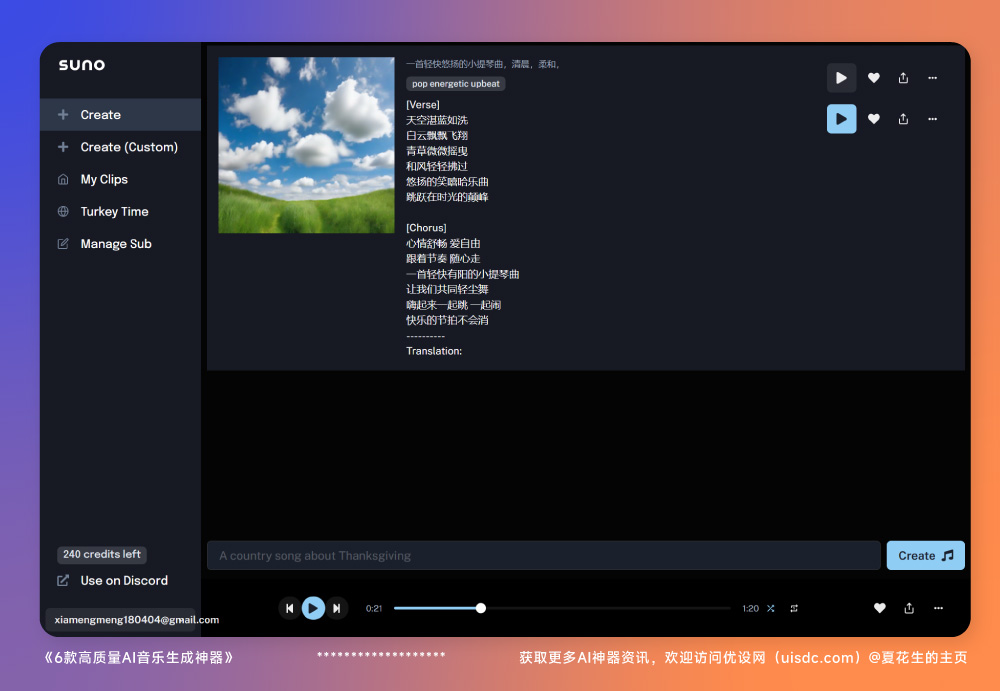Screen dimensions: 1000x691
Task: Like the first clip with the heart icon
Action: point(873,78)
